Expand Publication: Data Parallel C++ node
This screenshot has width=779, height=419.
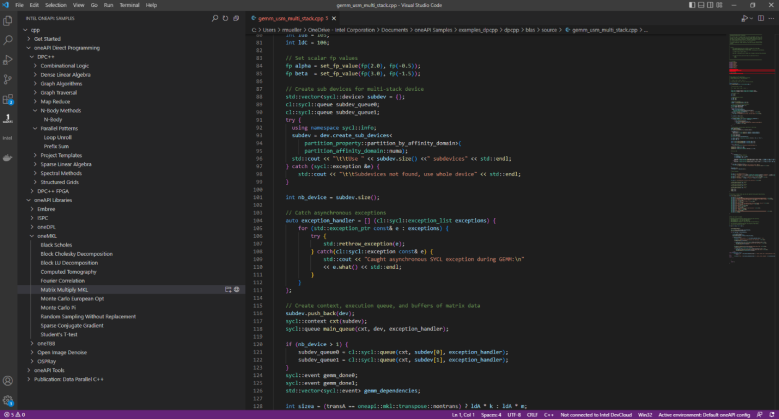29,379
